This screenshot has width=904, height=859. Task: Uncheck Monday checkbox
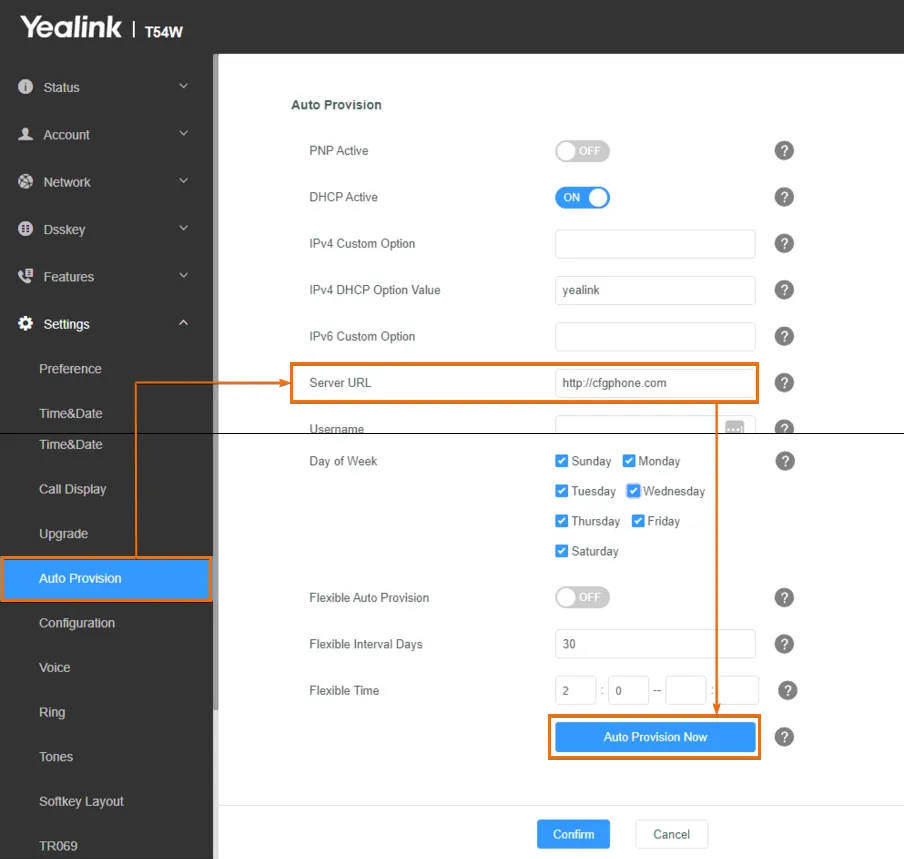click(629, 461)
